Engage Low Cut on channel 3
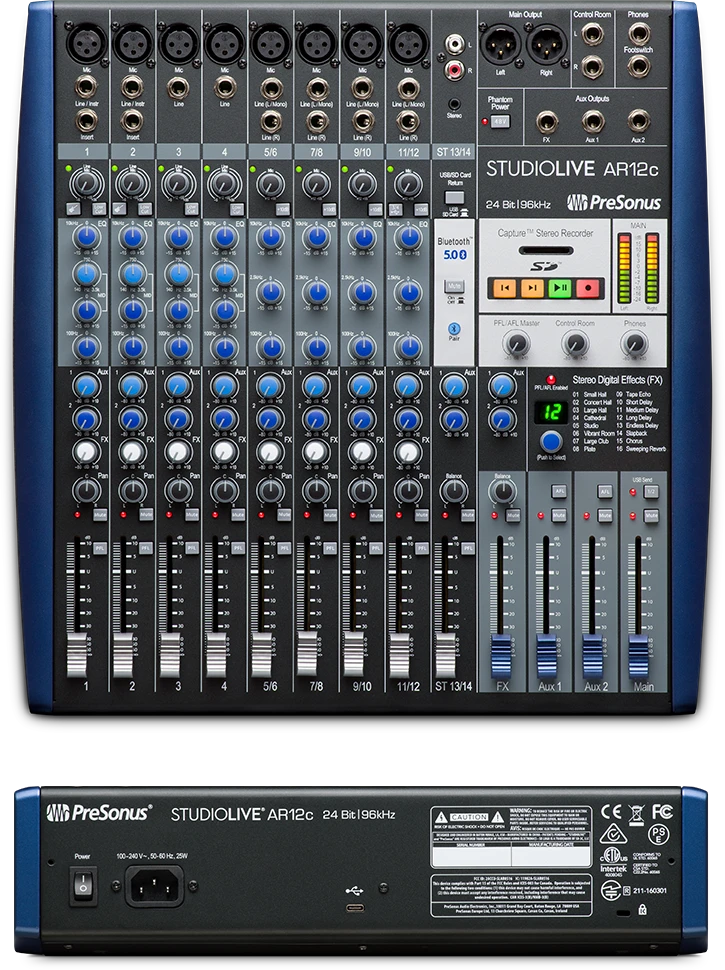The width and height of the screenshot is (725, 970). pyautogui.click(x=191, y=209)
